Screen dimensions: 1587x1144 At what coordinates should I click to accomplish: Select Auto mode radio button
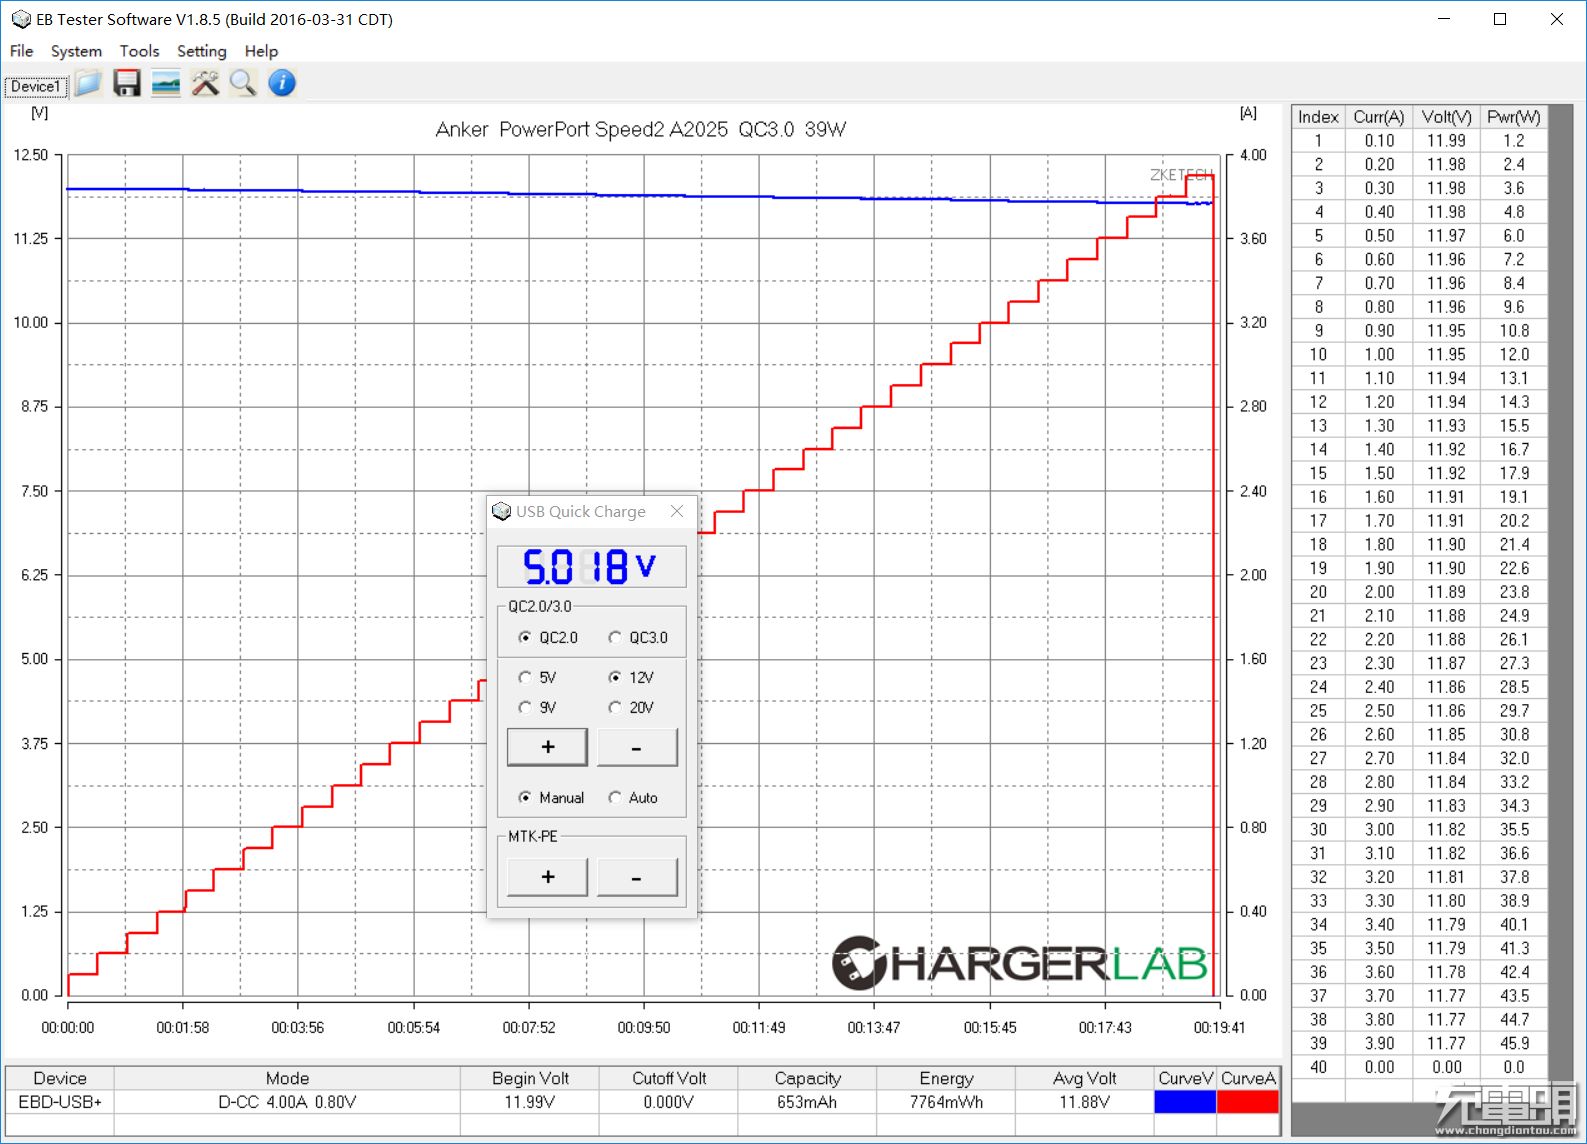tap(633, 798)
